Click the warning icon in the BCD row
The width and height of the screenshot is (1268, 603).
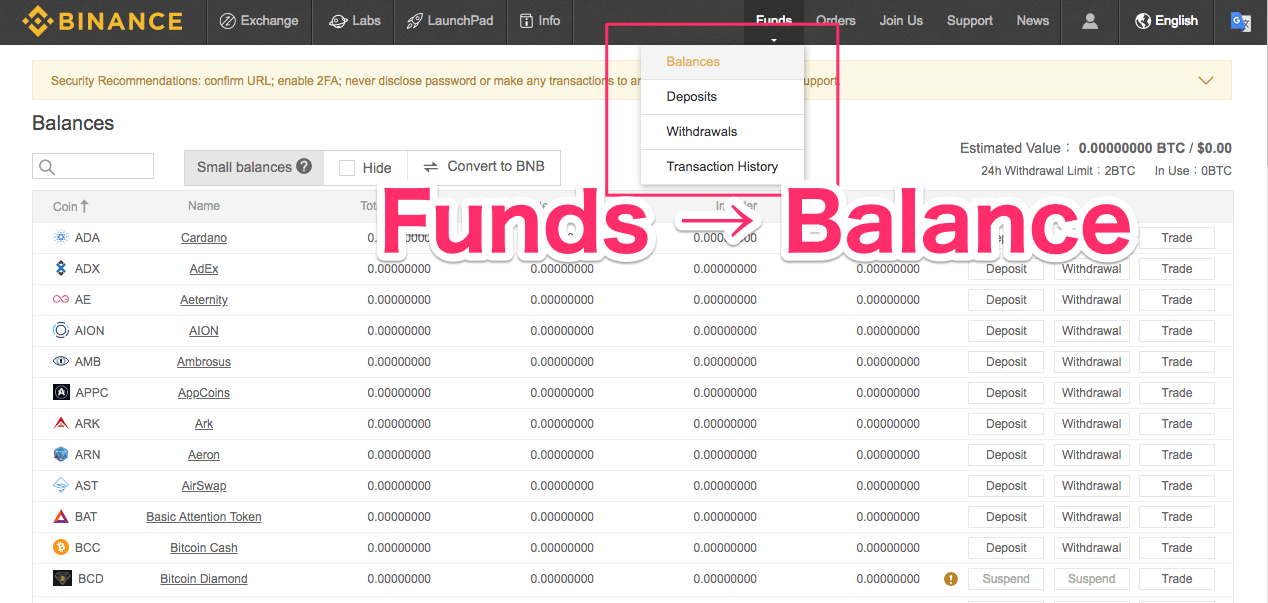click(x=951, y=578)
